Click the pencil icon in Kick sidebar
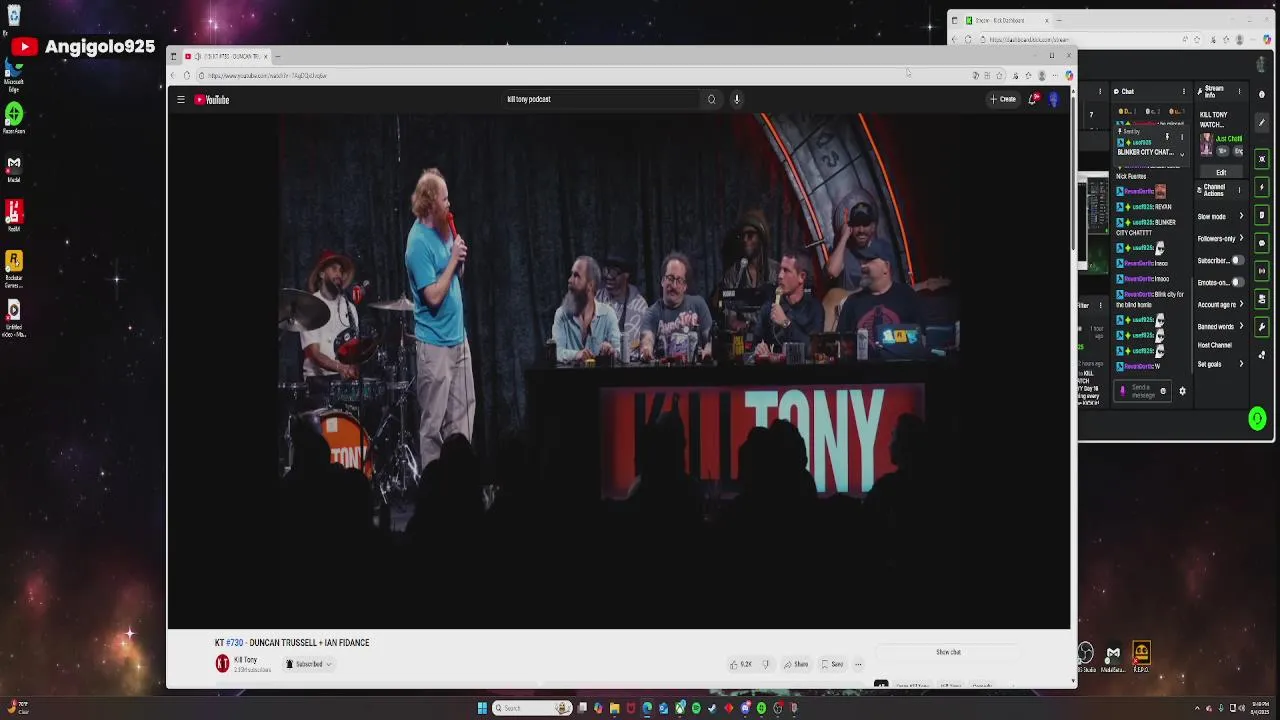This screenshot has height=720, width=1280. click(1261, 123)
